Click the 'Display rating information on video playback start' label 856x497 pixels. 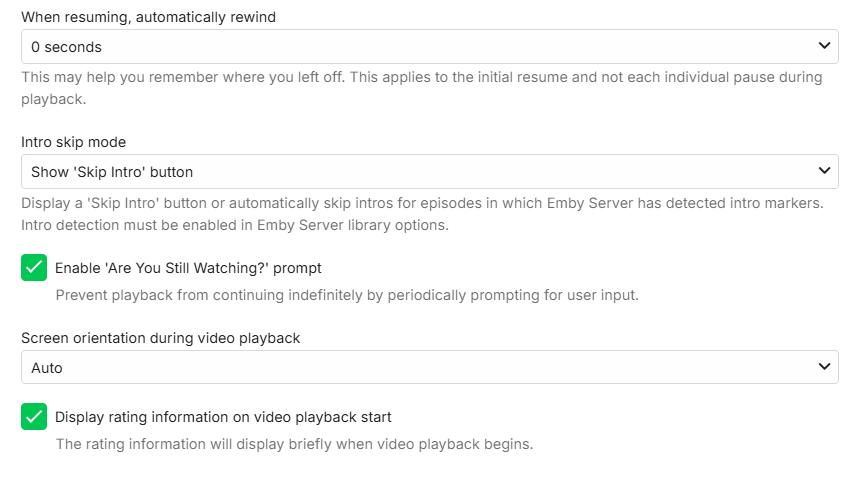coord(223,417)
